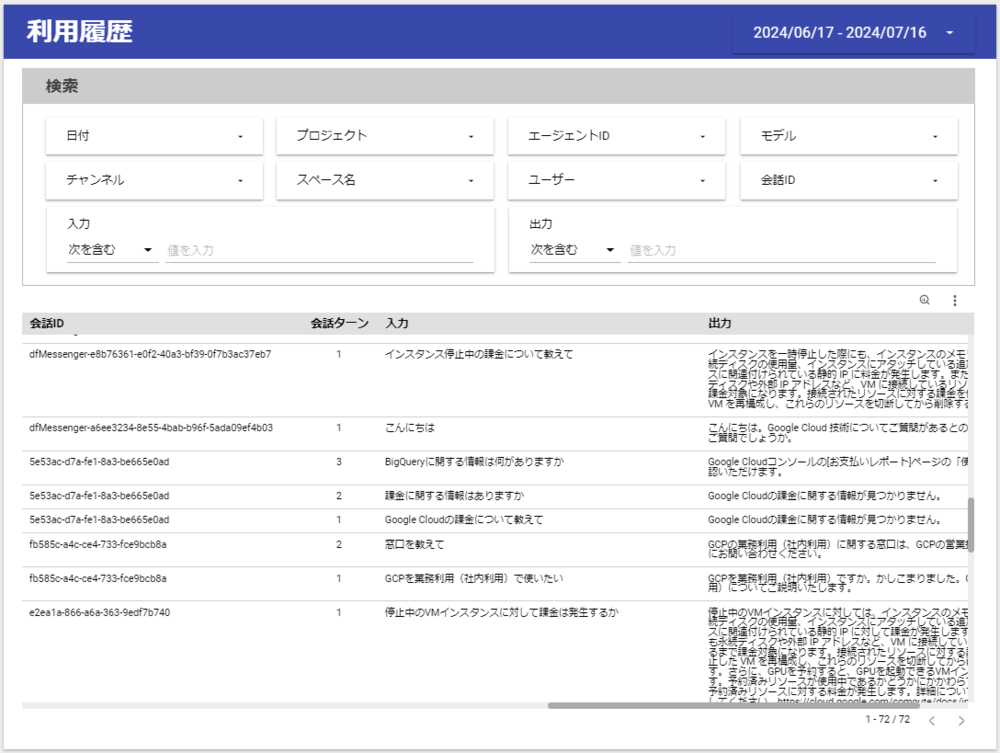Click the magnifier icon above the table
The width and height of the screenshot is (1000, 753).
(x=924, y=300)
